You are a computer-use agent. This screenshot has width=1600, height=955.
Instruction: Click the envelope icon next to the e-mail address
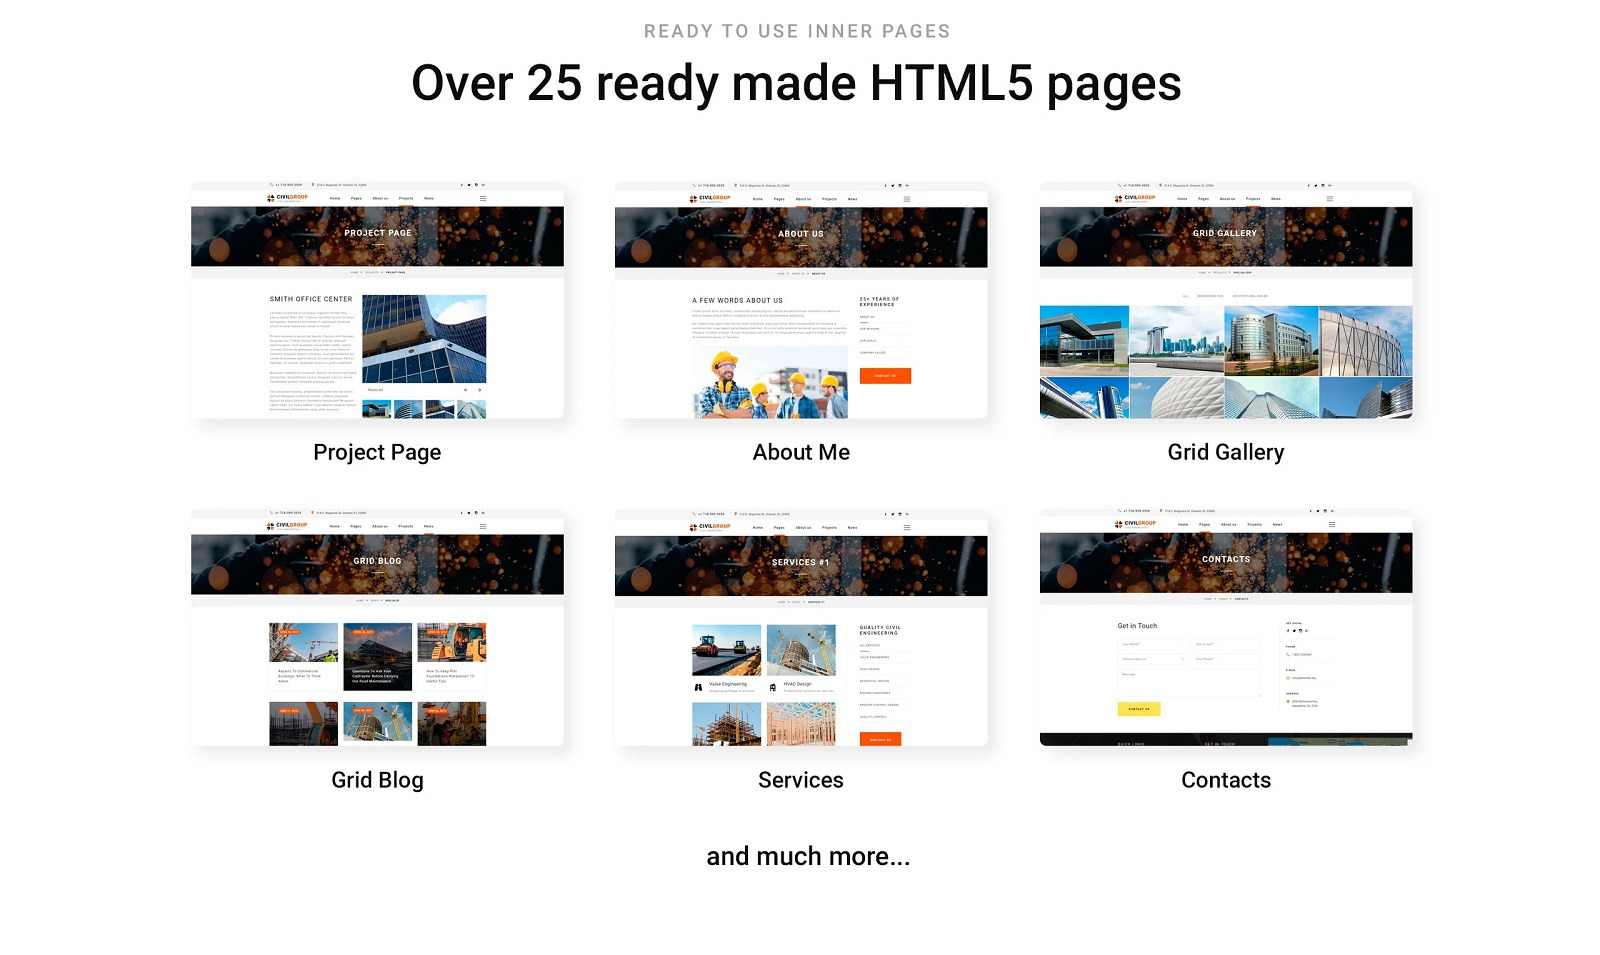(x=1288, y=678)
